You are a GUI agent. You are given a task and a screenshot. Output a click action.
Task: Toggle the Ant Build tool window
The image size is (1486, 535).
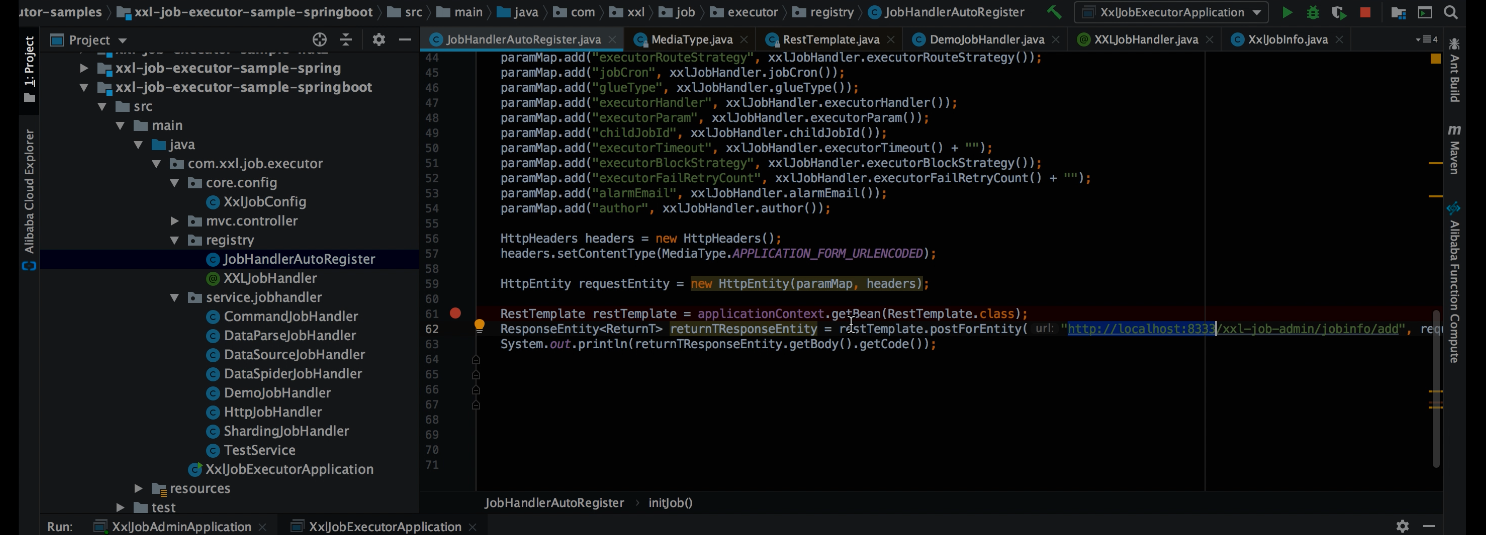pyautogui.click(x=1455, y=70)
